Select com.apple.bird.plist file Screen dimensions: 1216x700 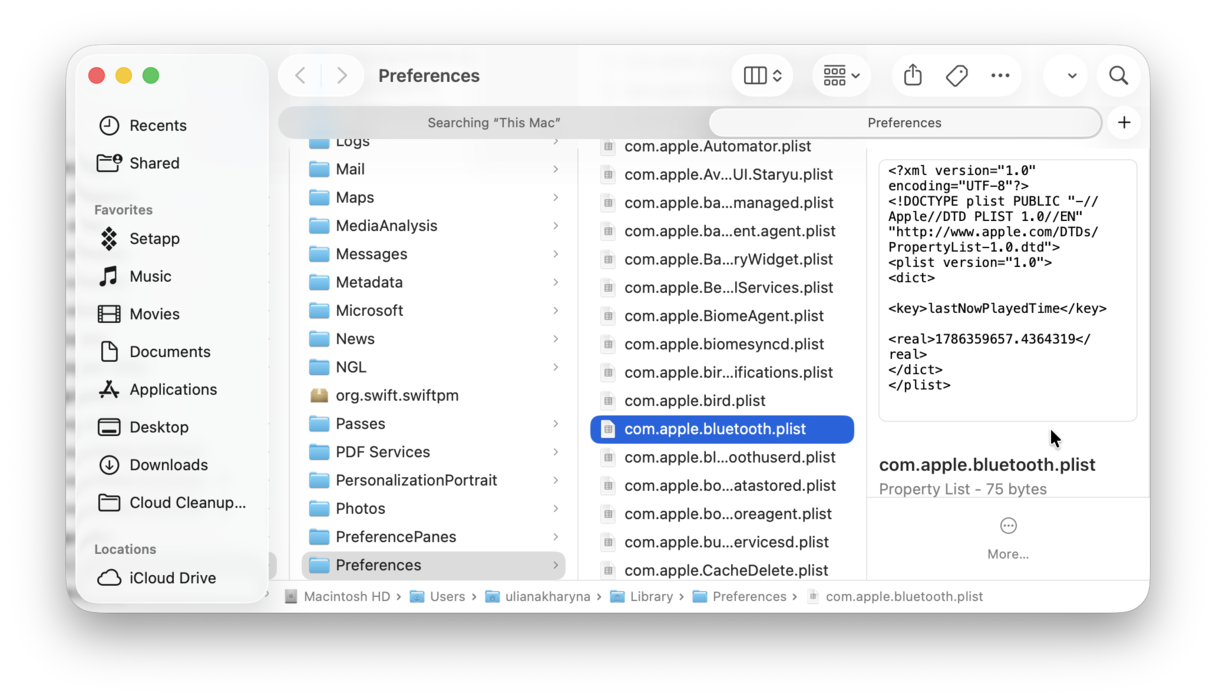(722, 400)
